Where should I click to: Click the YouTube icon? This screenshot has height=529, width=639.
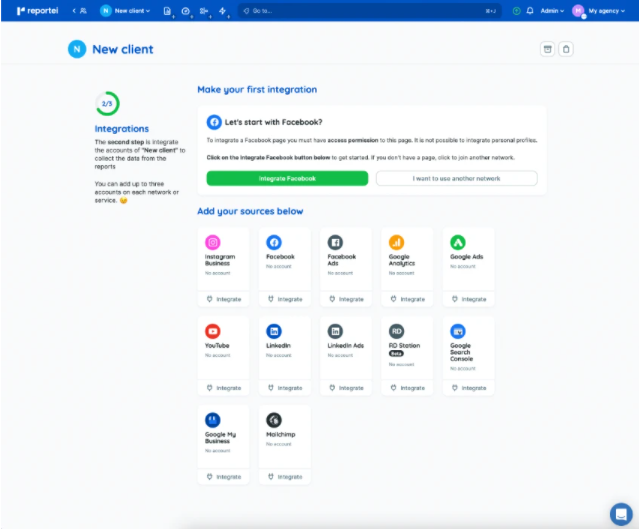tap(213, 331)
